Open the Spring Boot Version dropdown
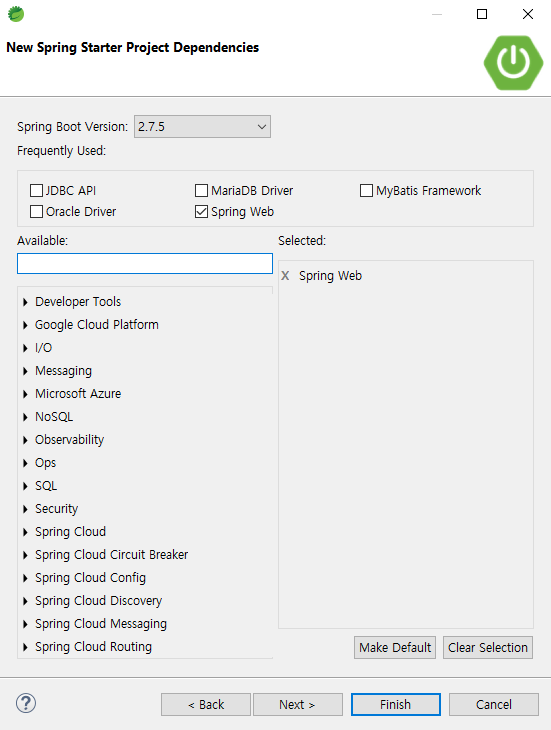551x730 pixels. click(202, 127)
